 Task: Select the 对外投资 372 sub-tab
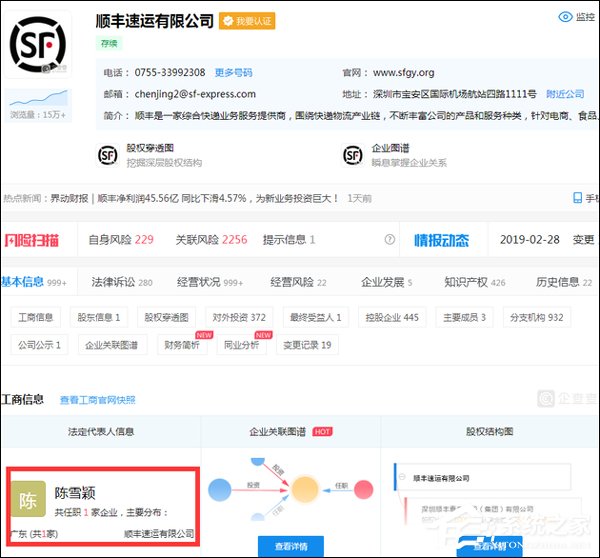[x=239, y=317]
